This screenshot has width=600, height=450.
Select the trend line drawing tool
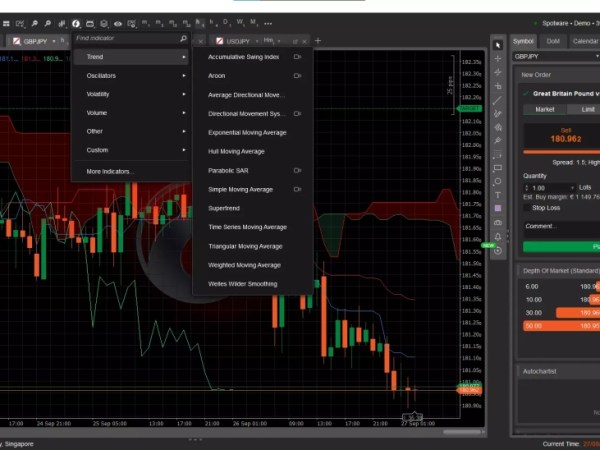pos(497,100)
